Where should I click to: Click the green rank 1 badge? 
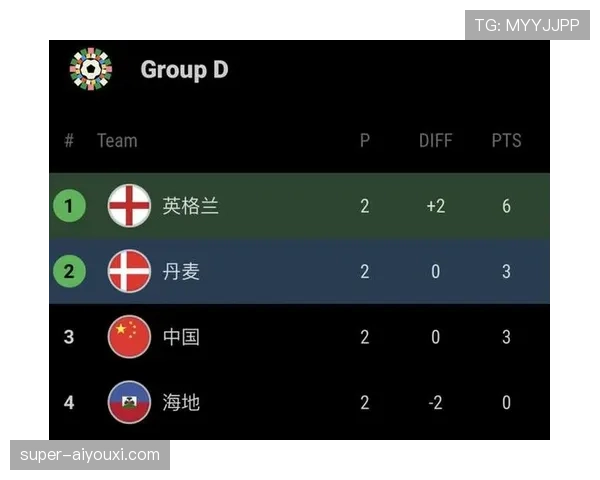point(69,206)
